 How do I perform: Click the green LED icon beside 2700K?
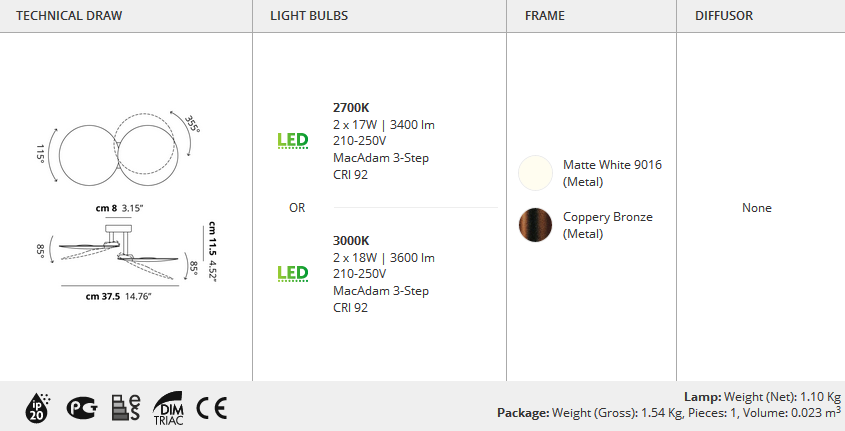point(293,141)
